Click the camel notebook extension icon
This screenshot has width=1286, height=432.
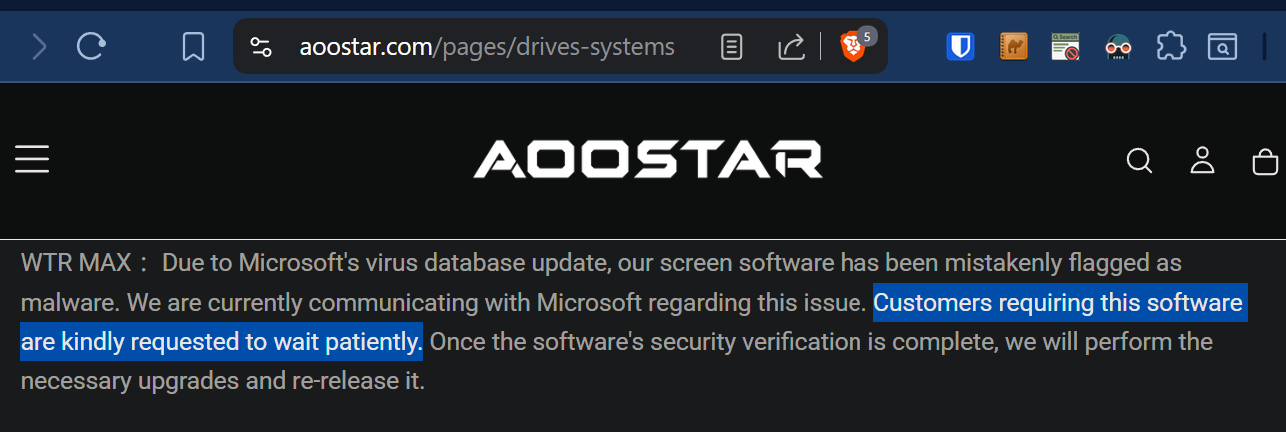point(1013,47)
